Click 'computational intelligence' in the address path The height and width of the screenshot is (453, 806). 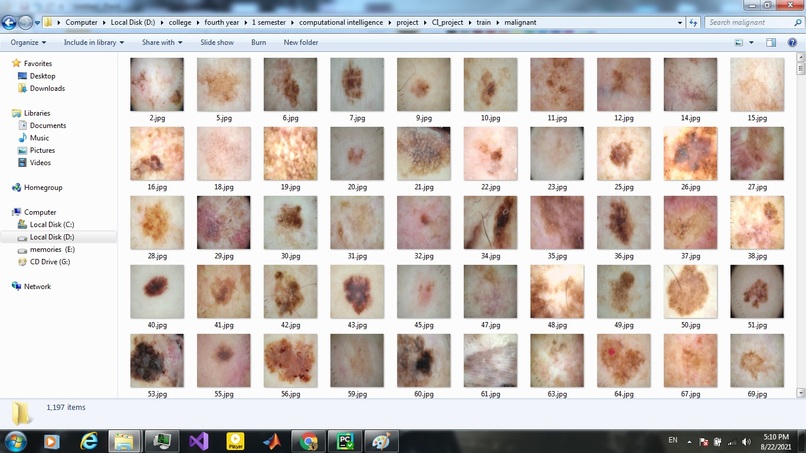341,23
